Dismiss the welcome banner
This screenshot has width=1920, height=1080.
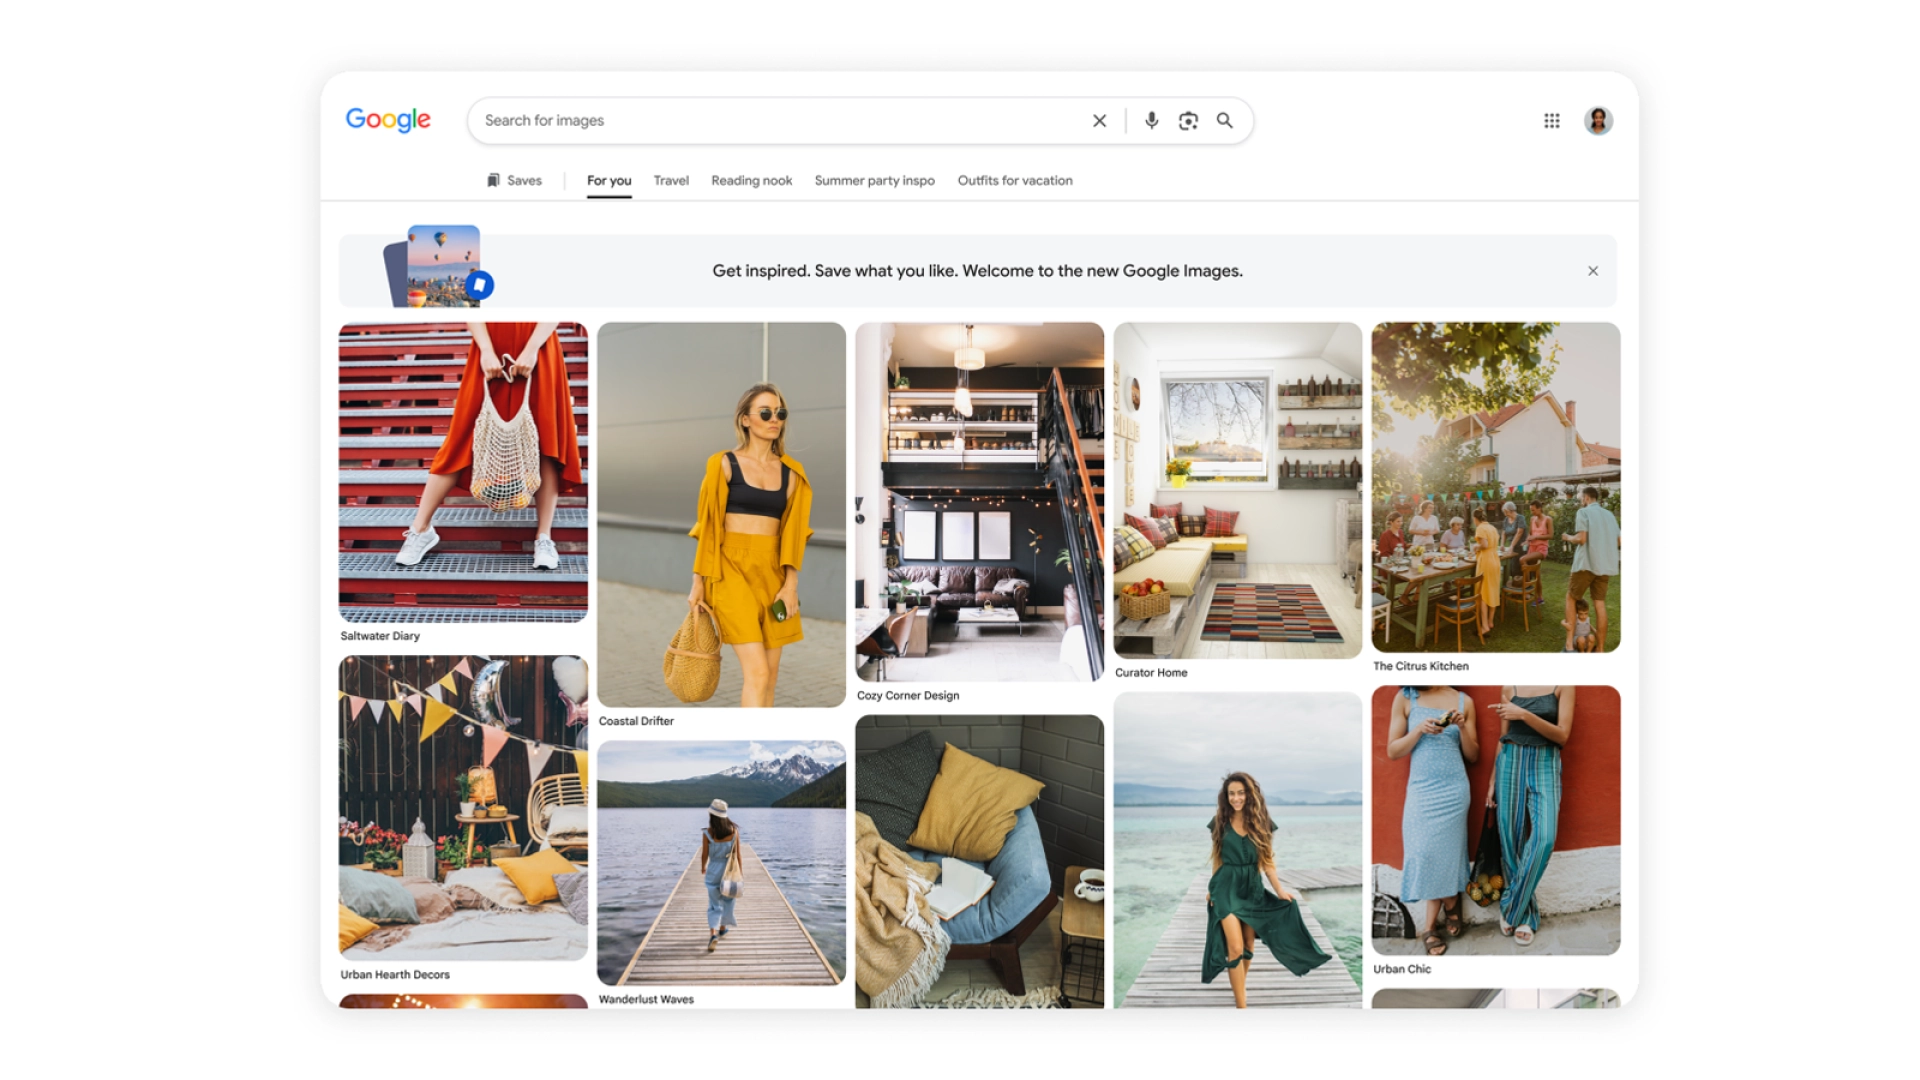pyautogui.click(x=1593, y=271)
